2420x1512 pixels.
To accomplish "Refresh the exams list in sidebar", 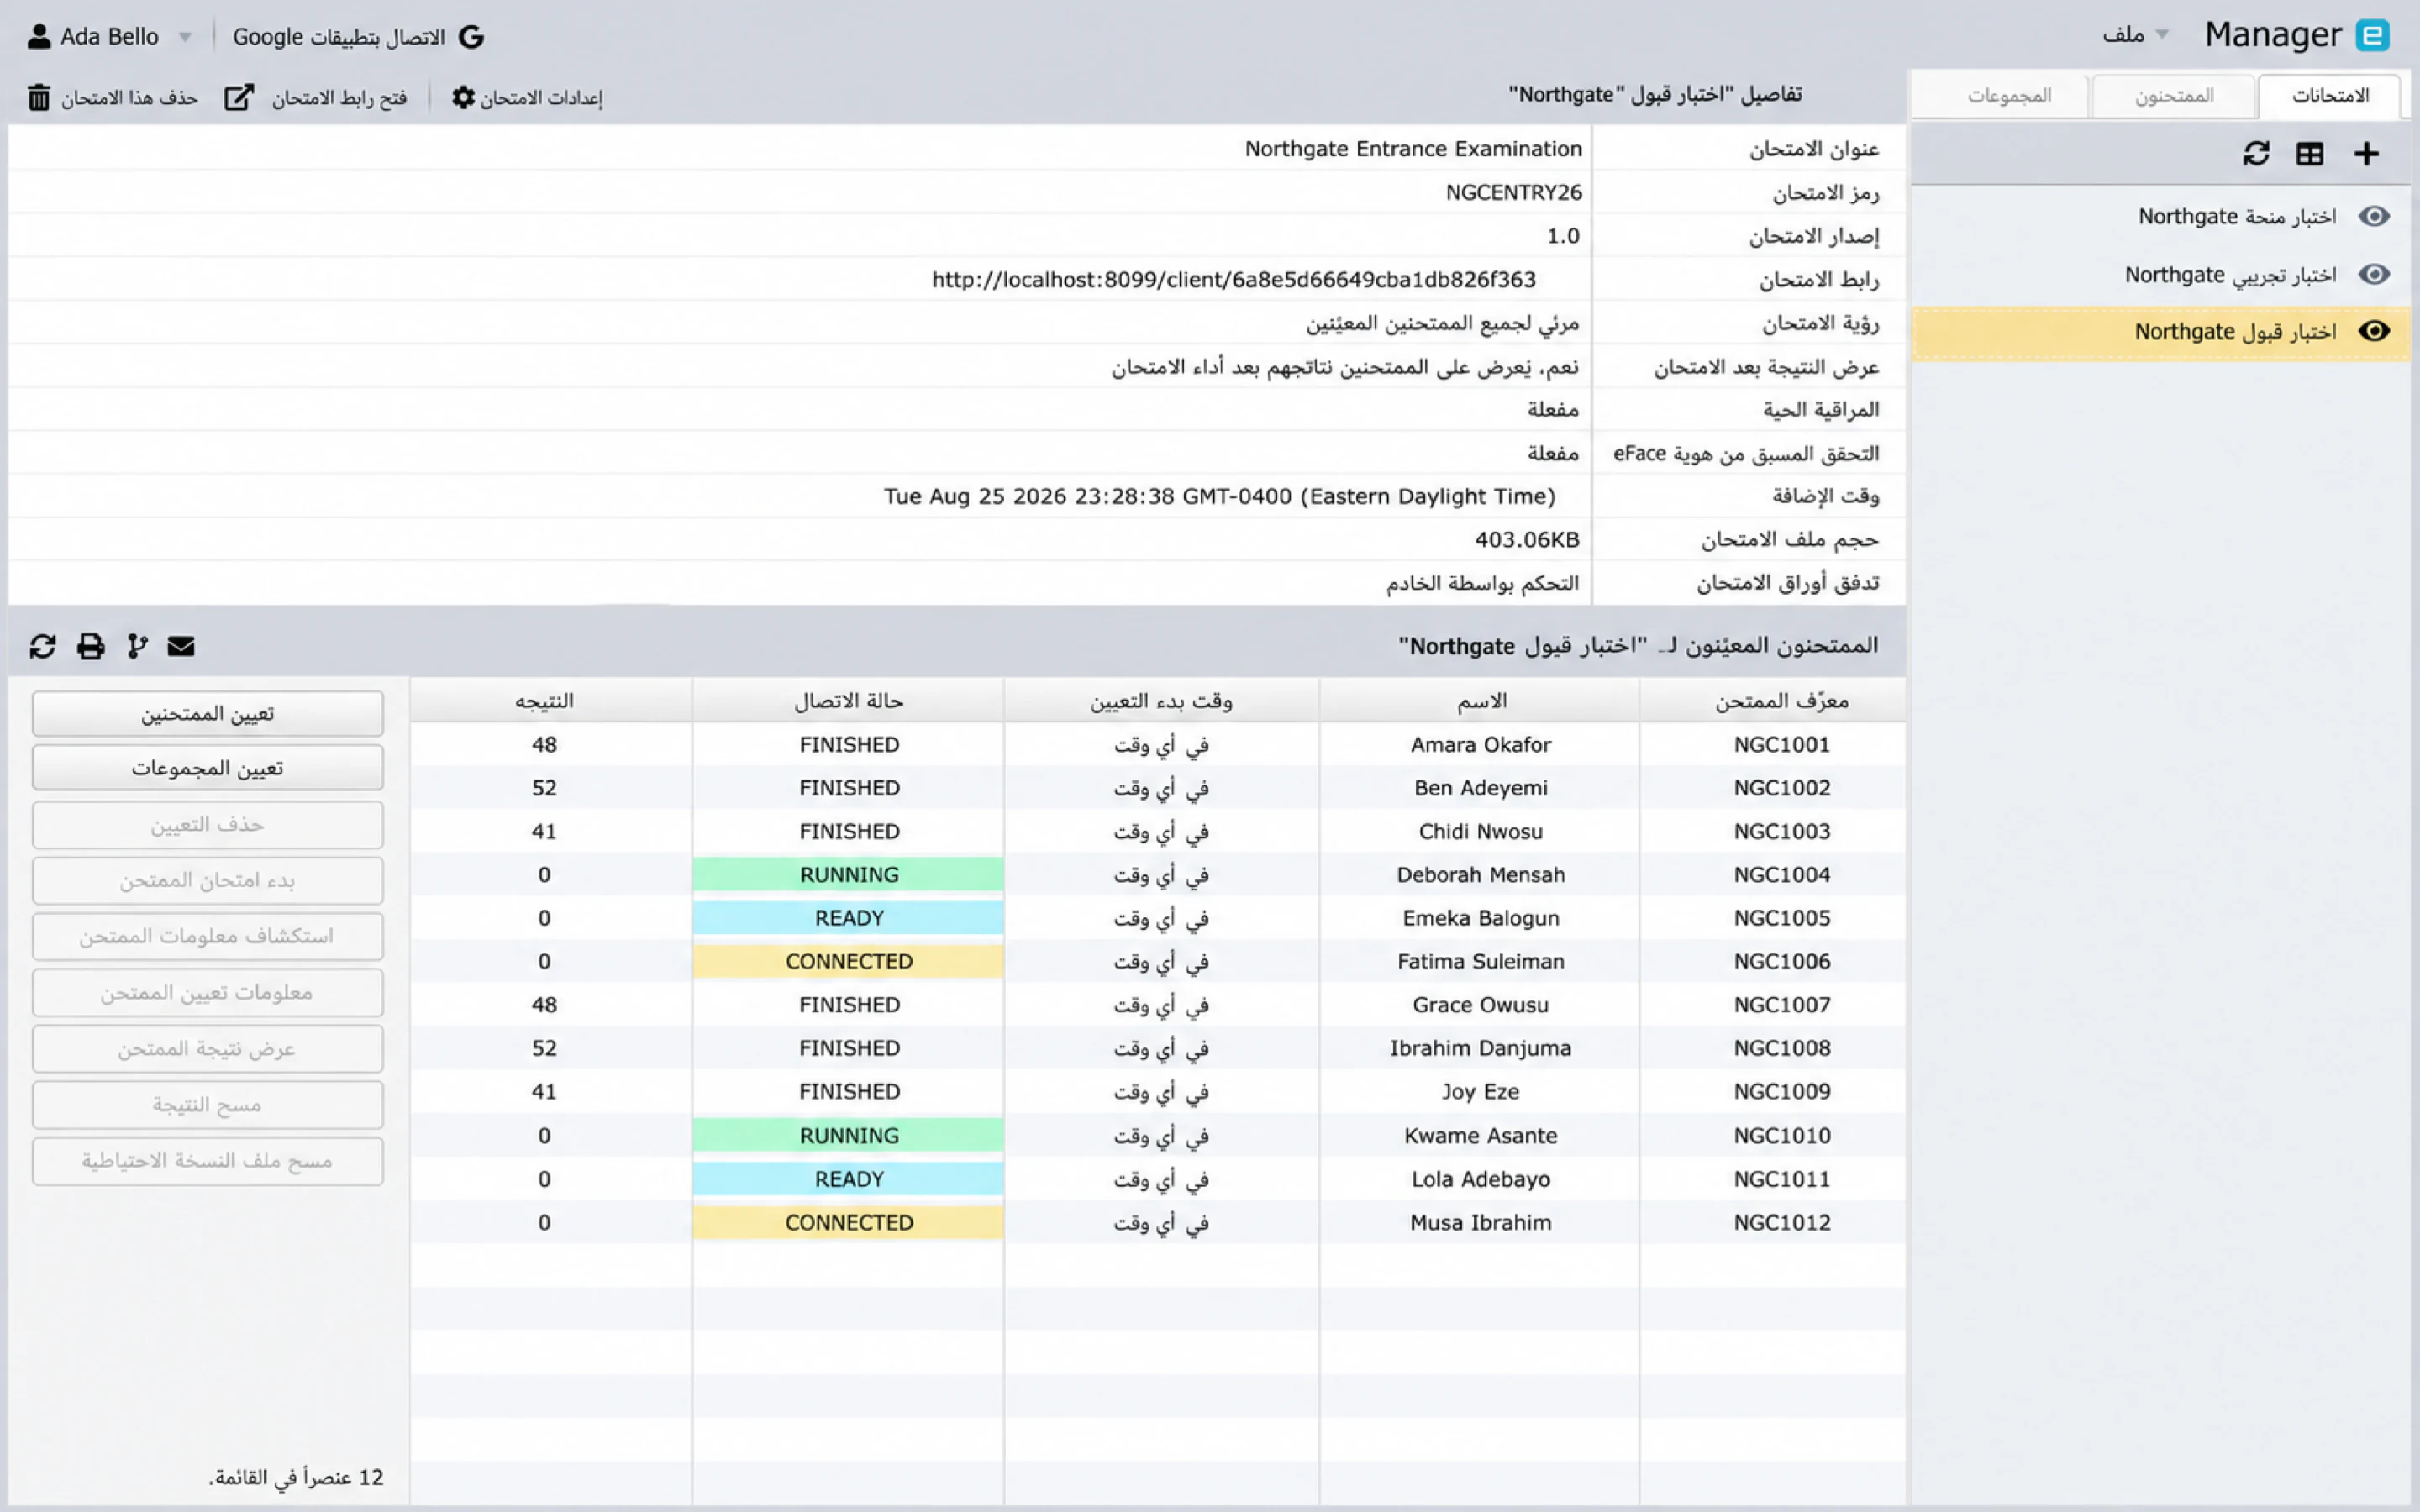I will tap(2256, 154).
